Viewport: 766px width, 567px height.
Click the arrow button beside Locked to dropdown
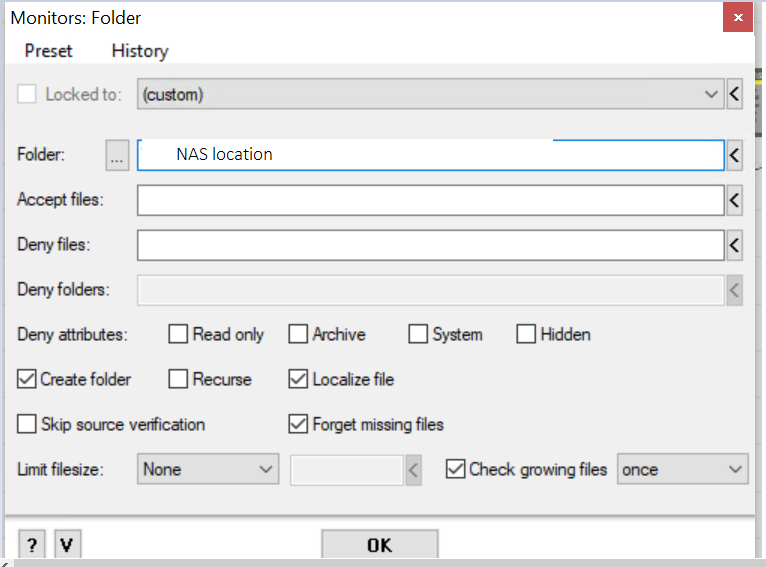734,94
